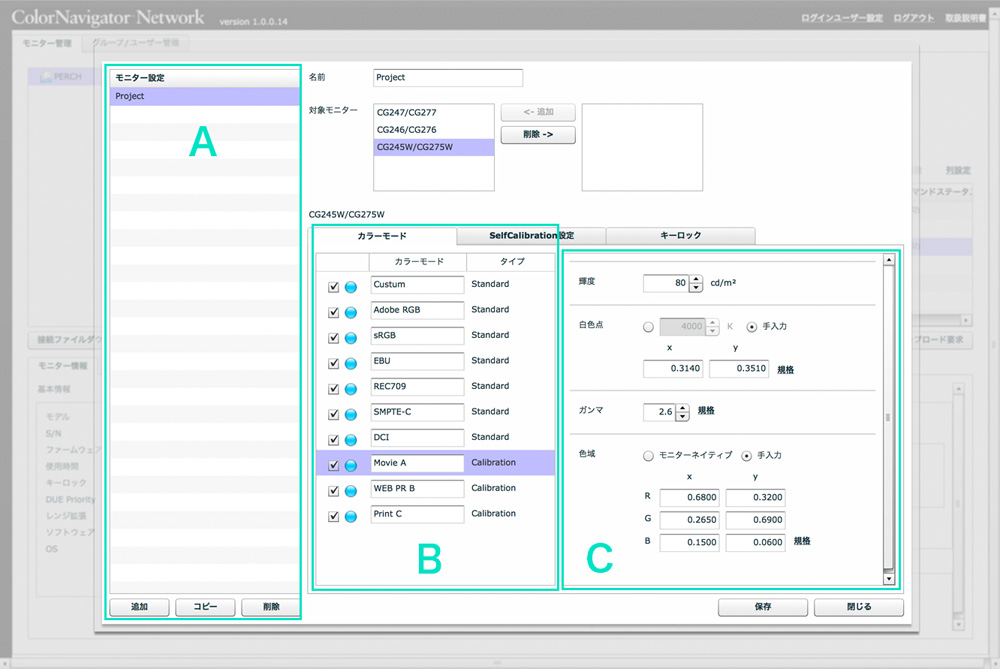Click the <- 追加 button for target monitors
1000x669 pixels.
538,112
